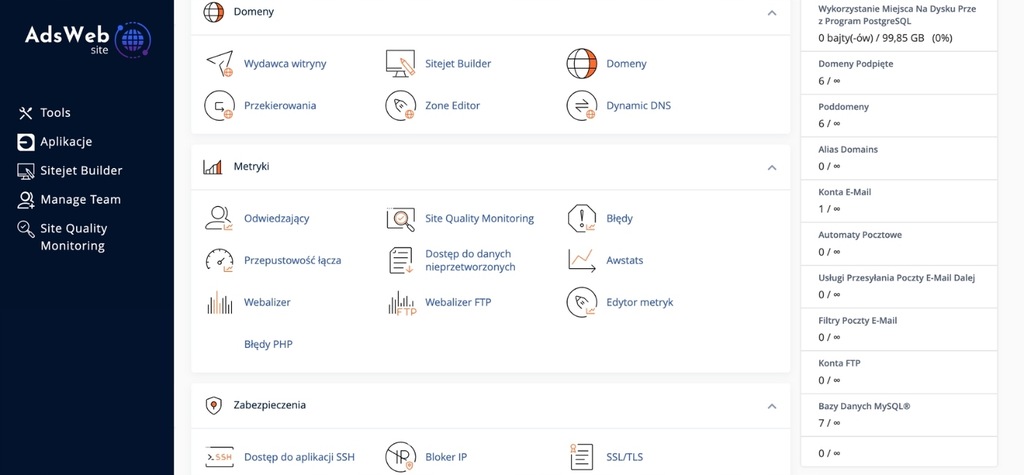Open the Bloker IP icon
Viewport: 1024px width, 475px height.
(400, 457)
